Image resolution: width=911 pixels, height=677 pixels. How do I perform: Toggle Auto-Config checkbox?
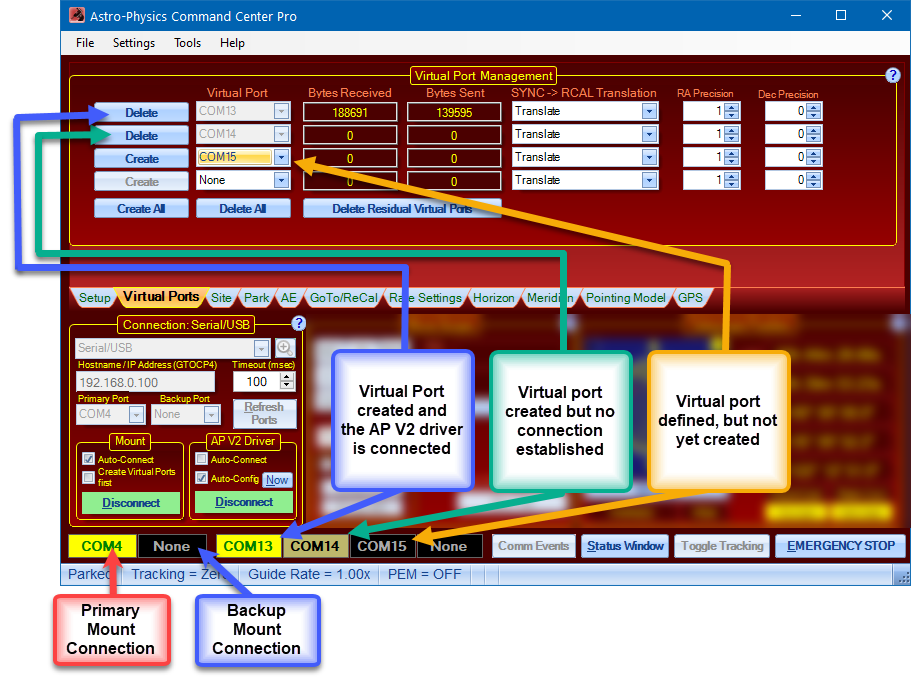(201, 478)
